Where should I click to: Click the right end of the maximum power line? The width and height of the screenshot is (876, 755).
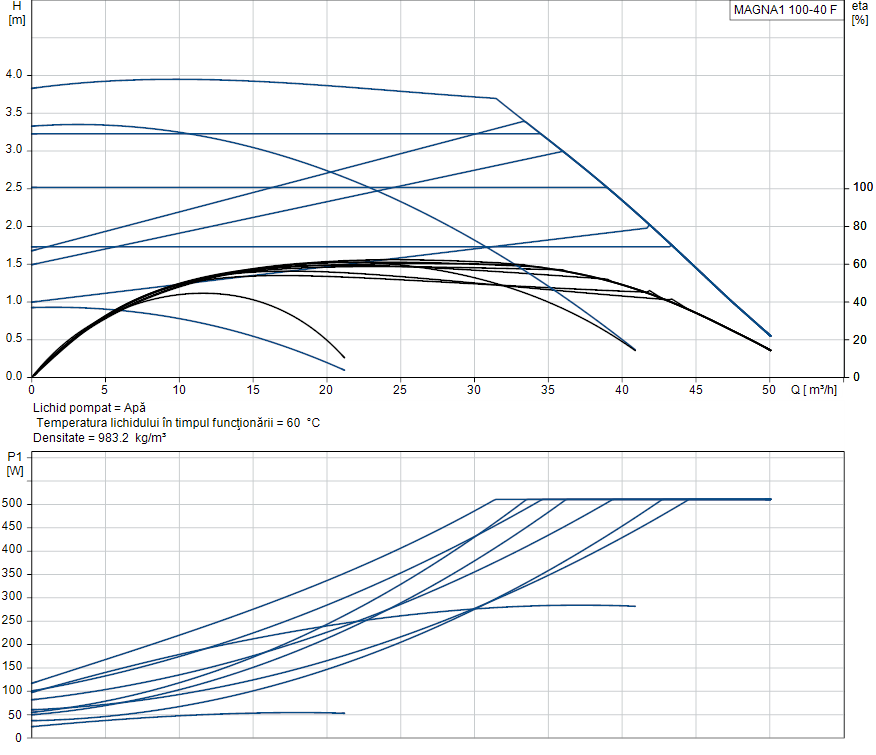770,499
